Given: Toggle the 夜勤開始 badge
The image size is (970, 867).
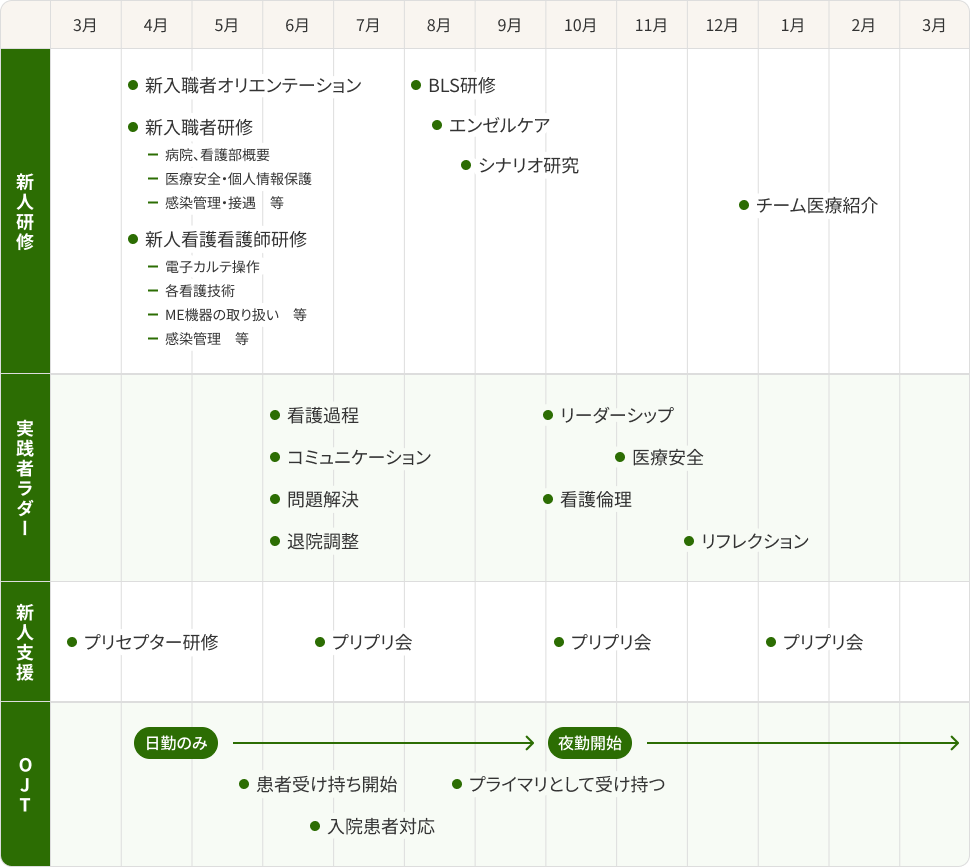Looking at the screenshot, I should point(590,743).
